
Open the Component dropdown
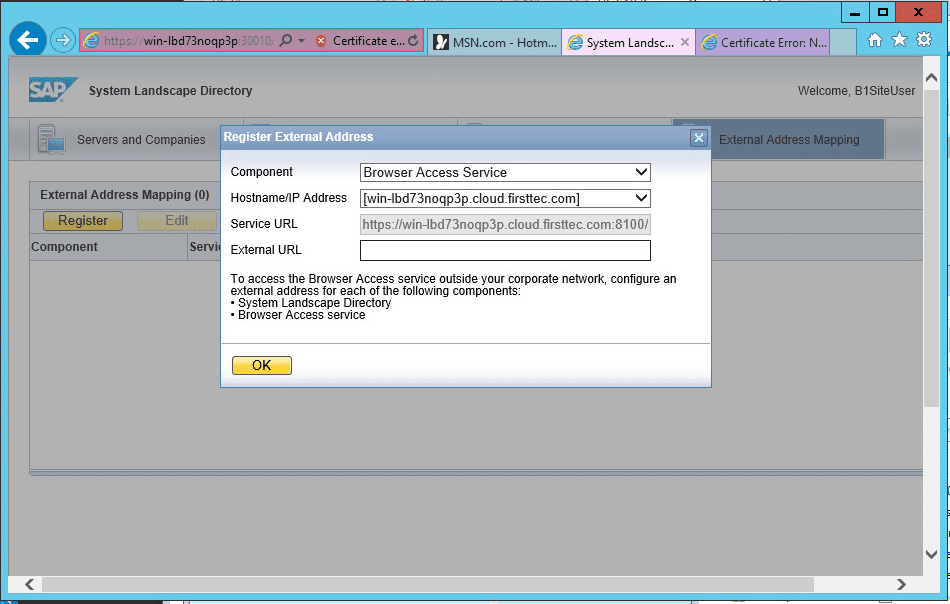(x=643, y=172)
